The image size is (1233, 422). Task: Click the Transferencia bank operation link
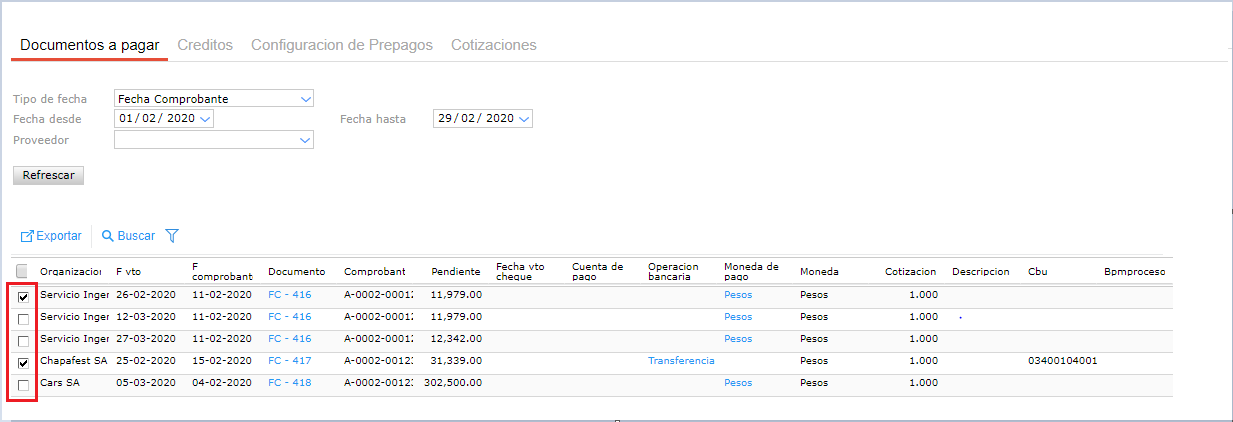tap(681, 361)
